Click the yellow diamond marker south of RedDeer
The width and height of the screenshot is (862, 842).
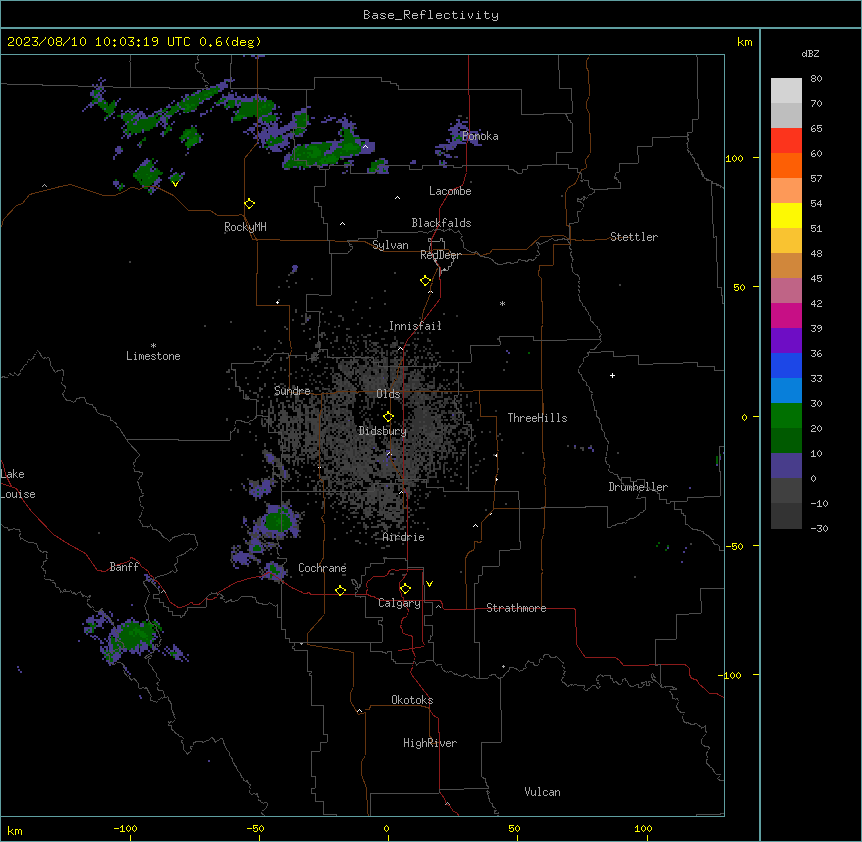[426, 281]
